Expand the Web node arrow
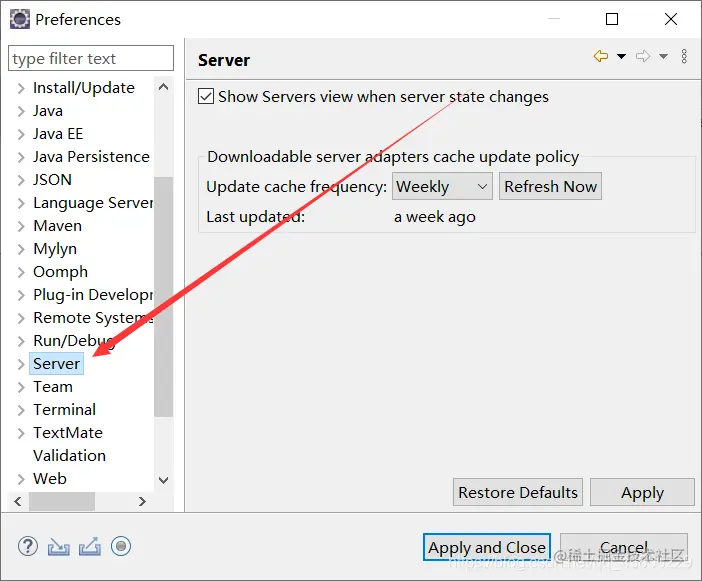 tap(21, 479)
